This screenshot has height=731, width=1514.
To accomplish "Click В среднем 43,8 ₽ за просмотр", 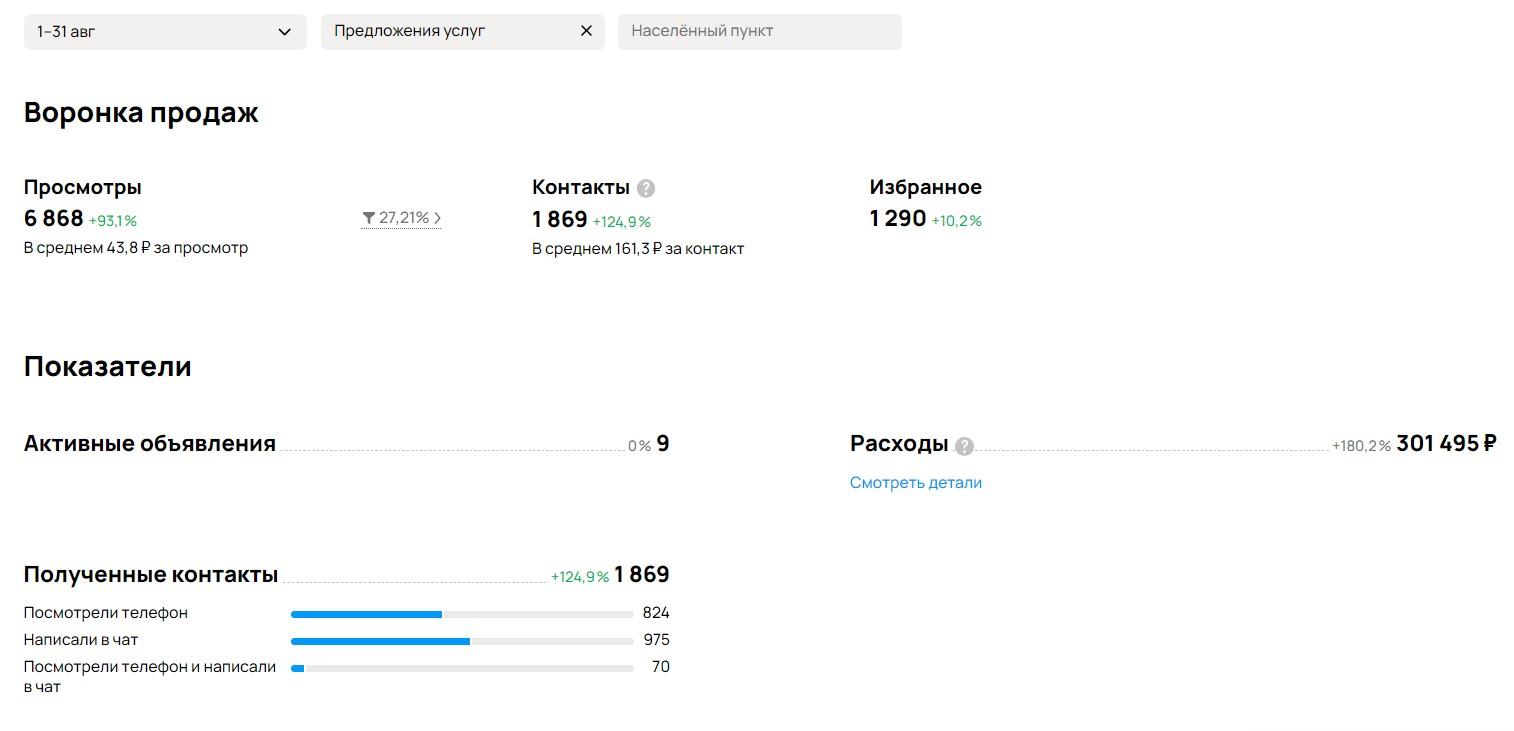I will coord(136,247).
